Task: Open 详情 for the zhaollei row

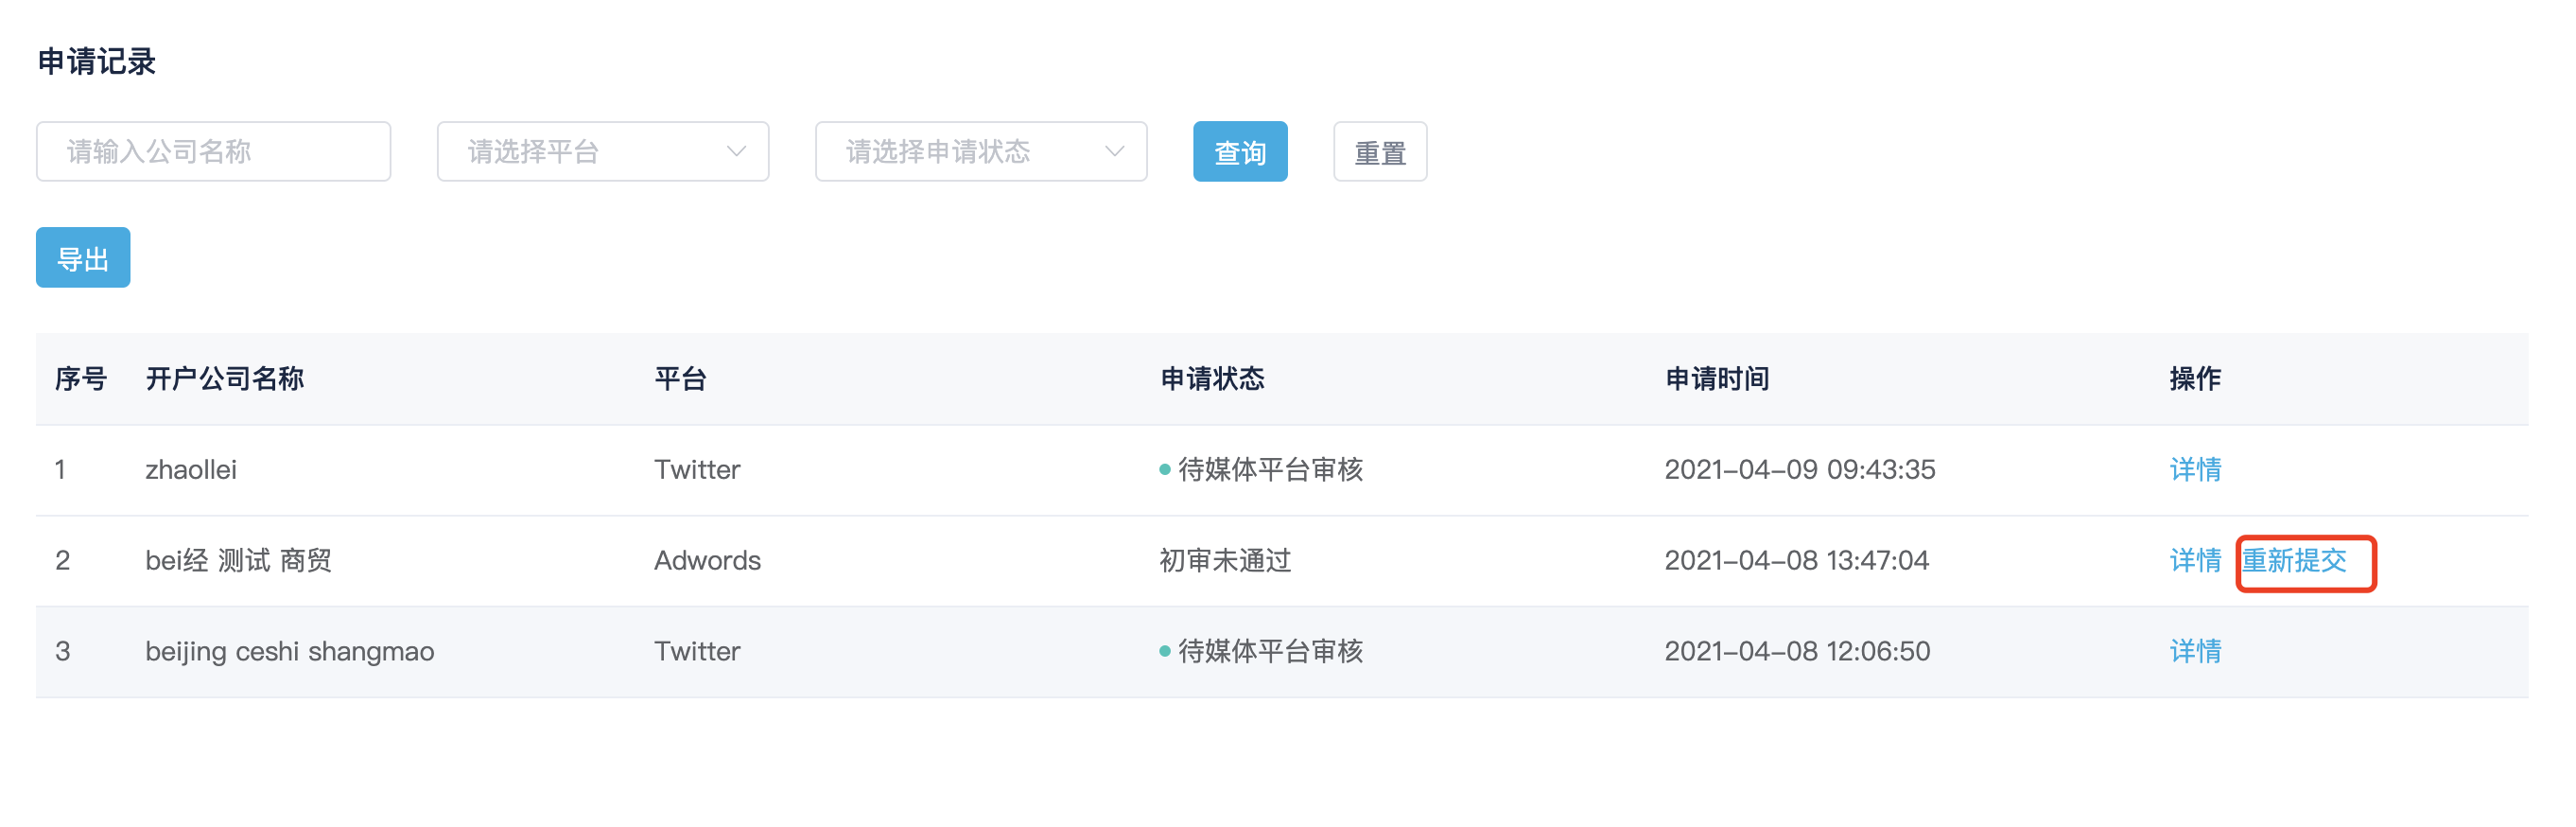Action: 2194,469
